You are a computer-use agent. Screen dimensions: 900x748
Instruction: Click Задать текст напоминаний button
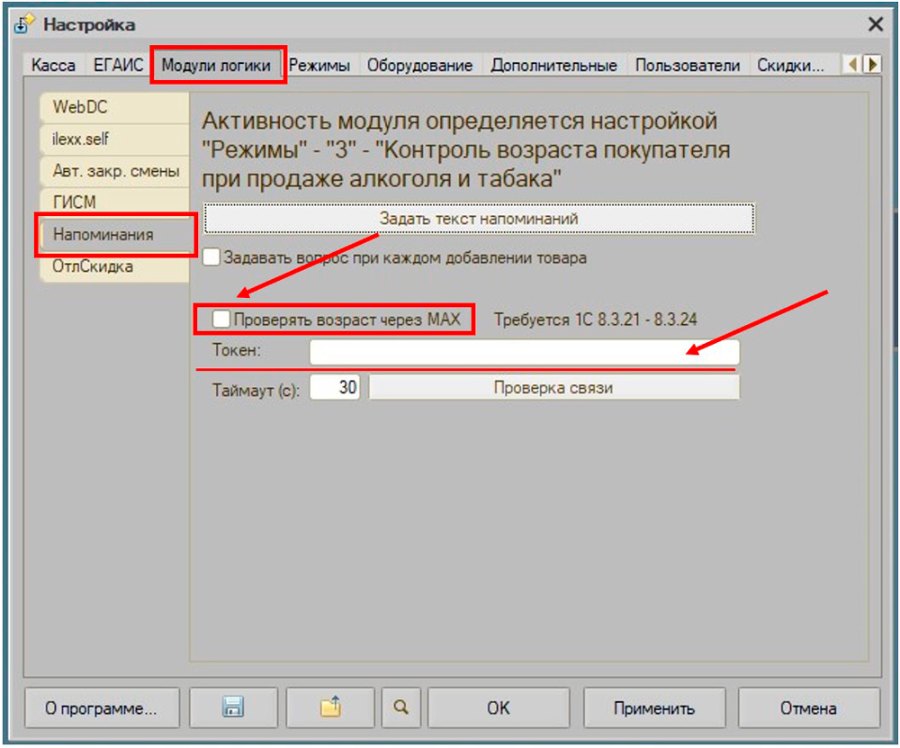click(479, 219)
